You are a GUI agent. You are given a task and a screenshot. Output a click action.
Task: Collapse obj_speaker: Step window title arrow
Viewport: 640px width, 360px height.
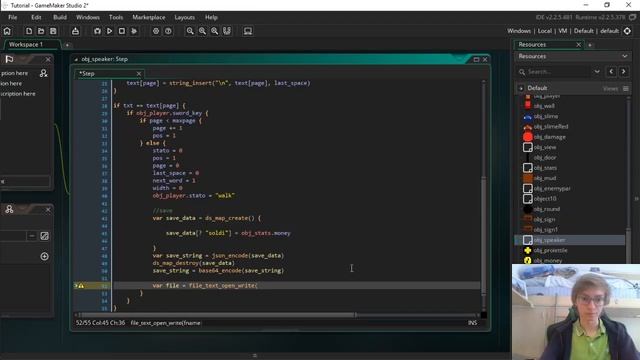tap(76, 60)
